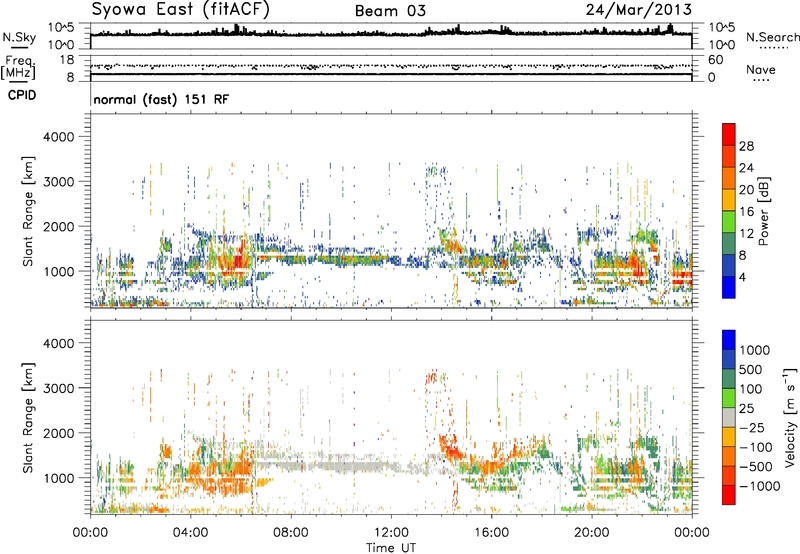Click the '500' velocity colorbar label

click(x=751, y=370)
